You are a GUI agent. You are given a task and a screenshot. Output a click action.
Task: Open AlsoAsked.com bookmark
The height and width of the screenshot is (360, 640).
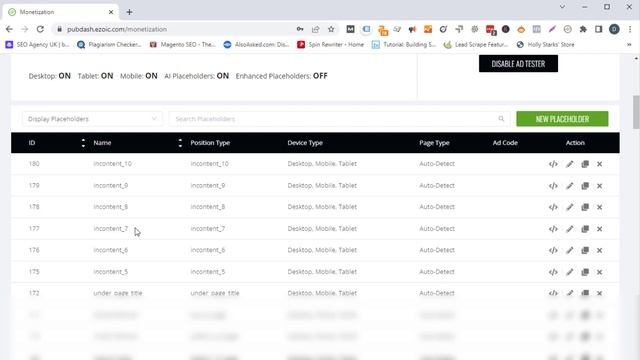click(256, 44)
